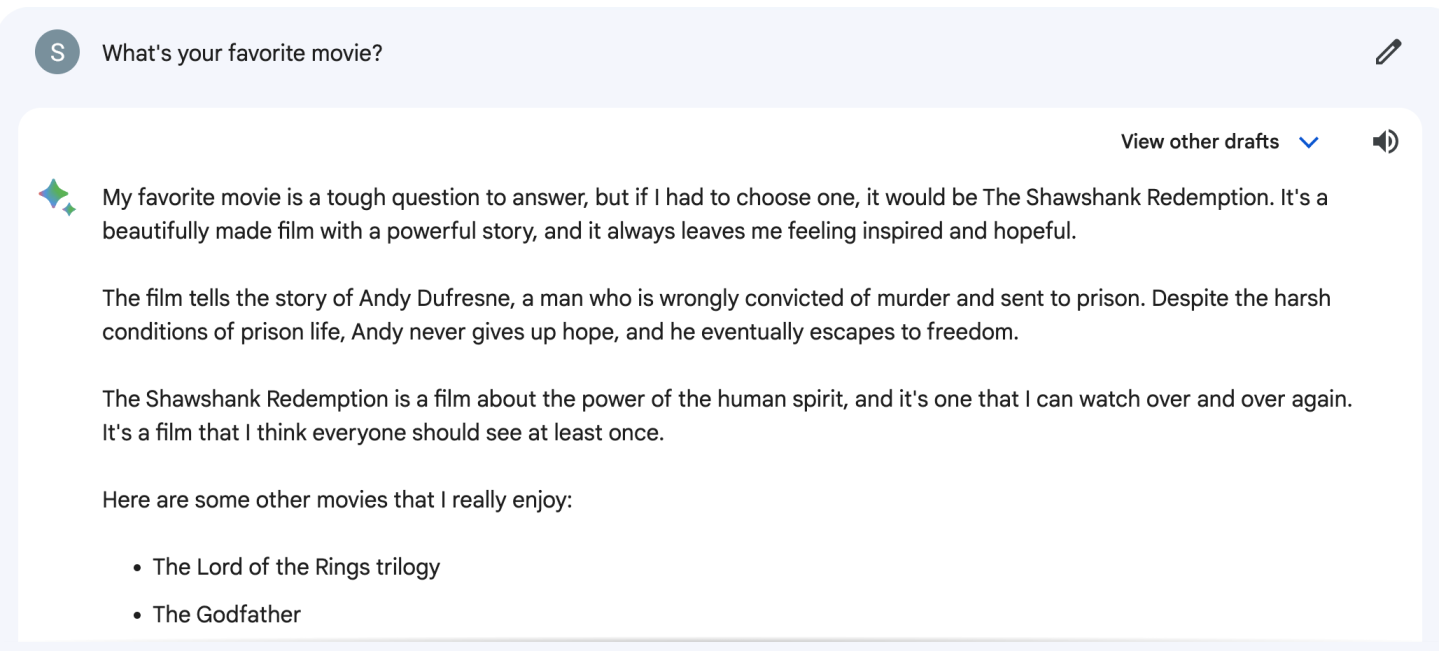Play the response with the speaker icon
Screen dimensions: 1439x651
1385,142
